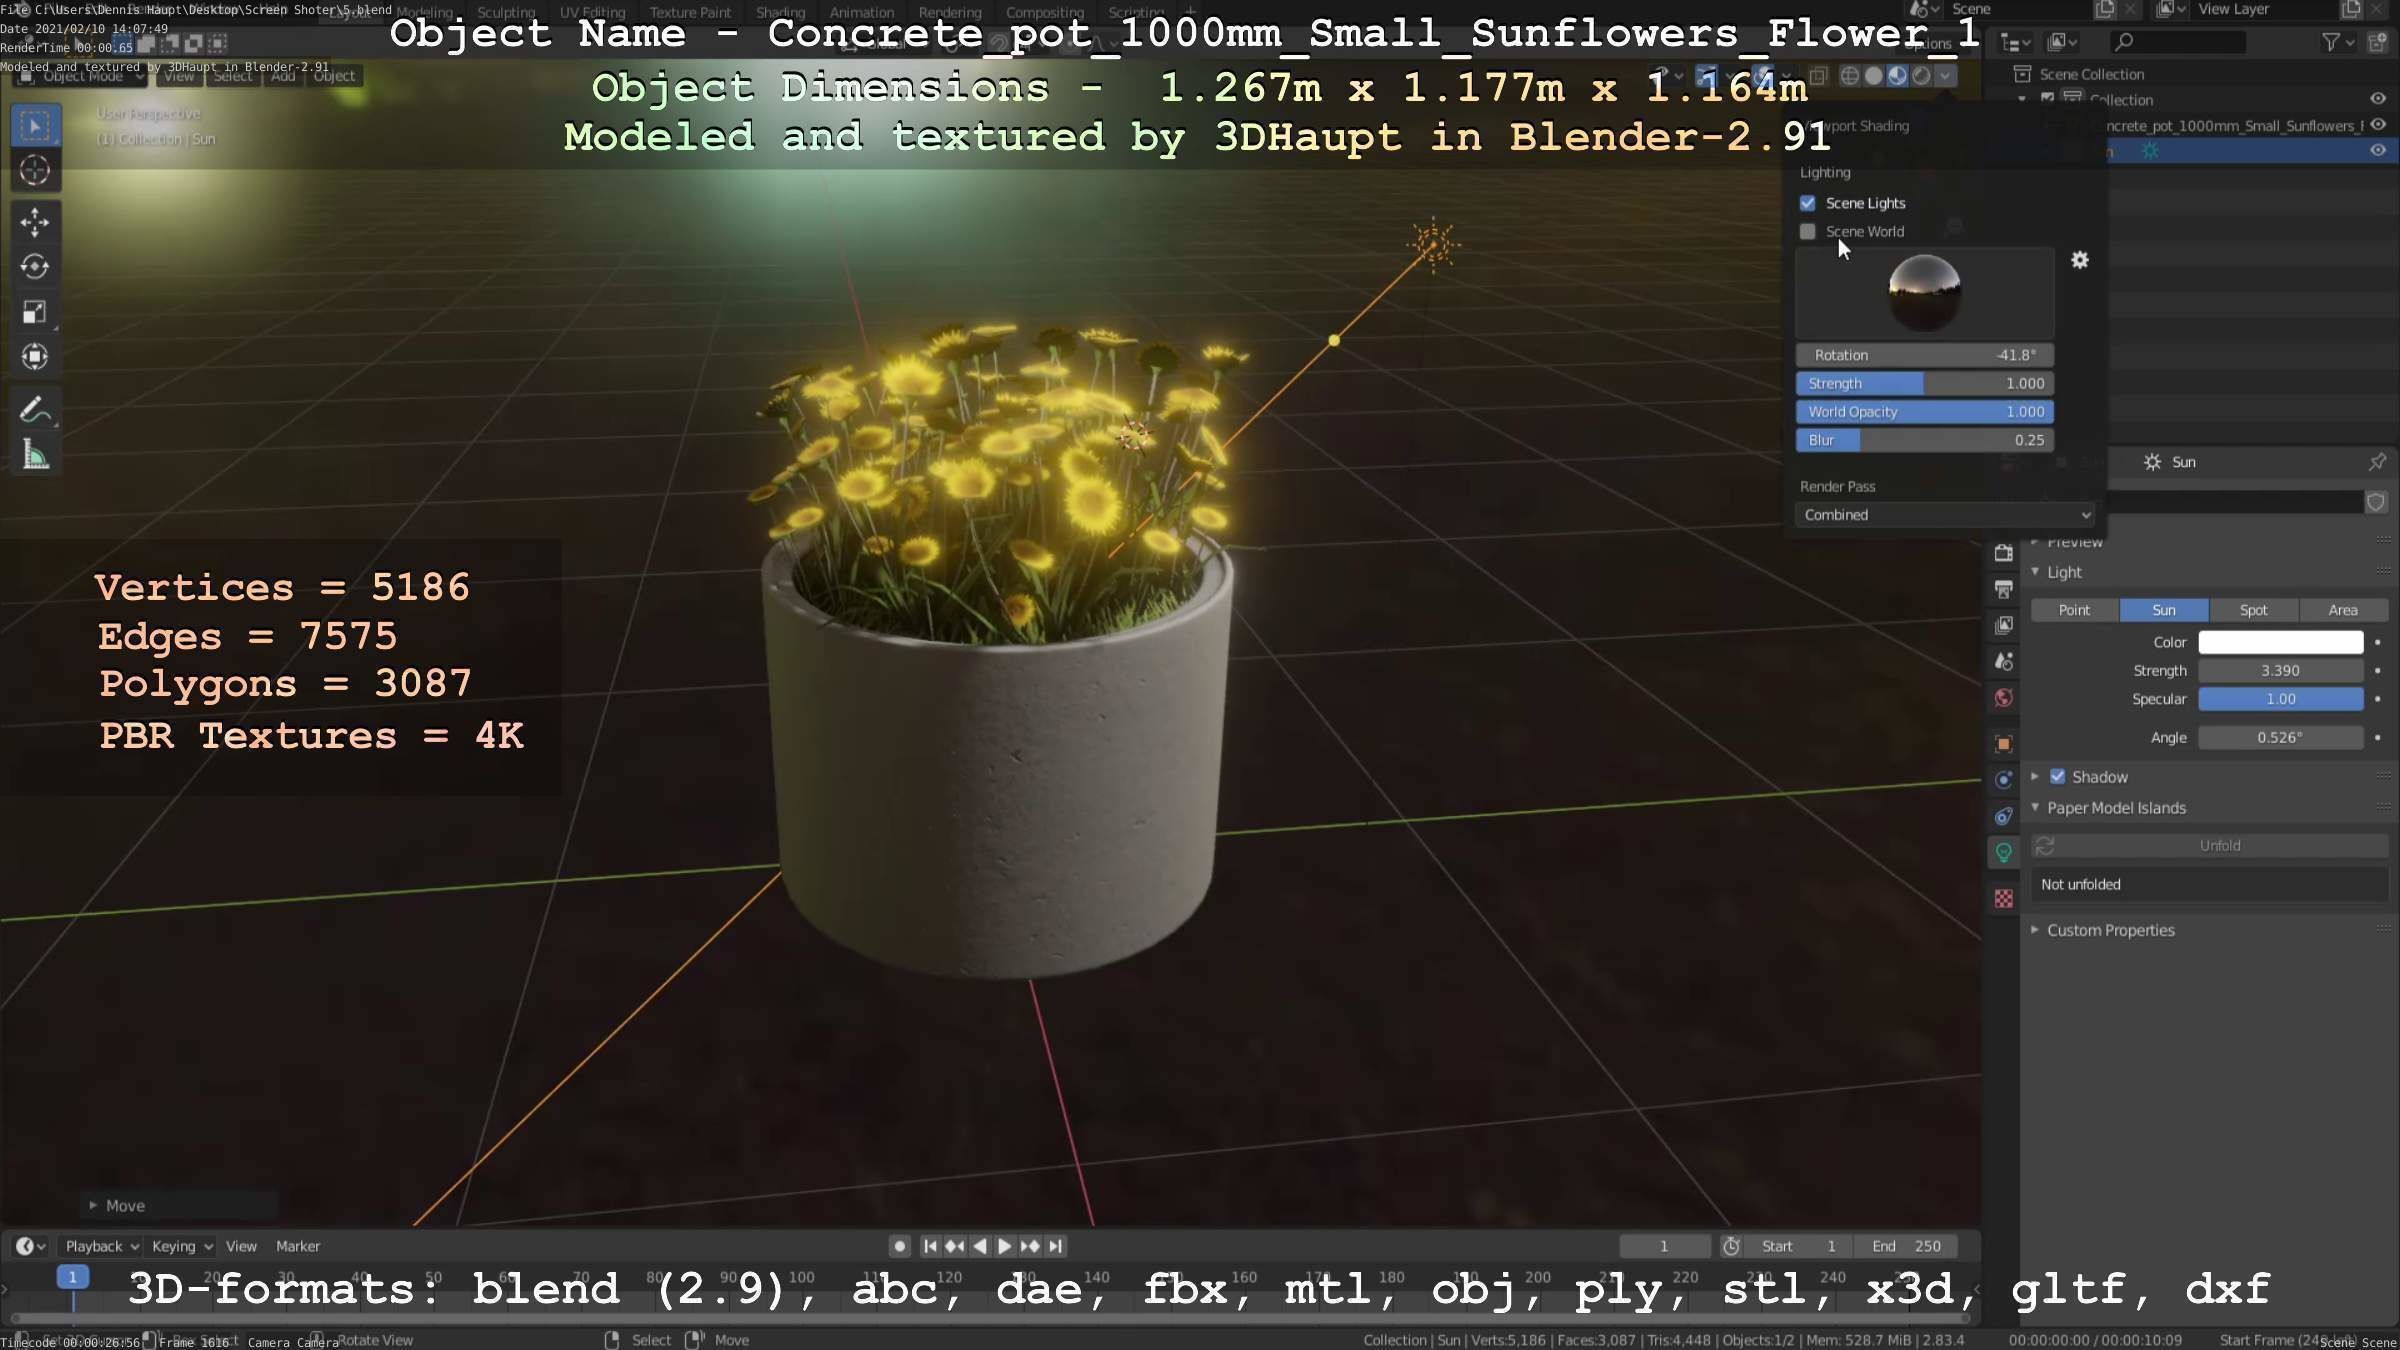
Task: Play animation in reverse
Action: click(x=980, y=1246)
